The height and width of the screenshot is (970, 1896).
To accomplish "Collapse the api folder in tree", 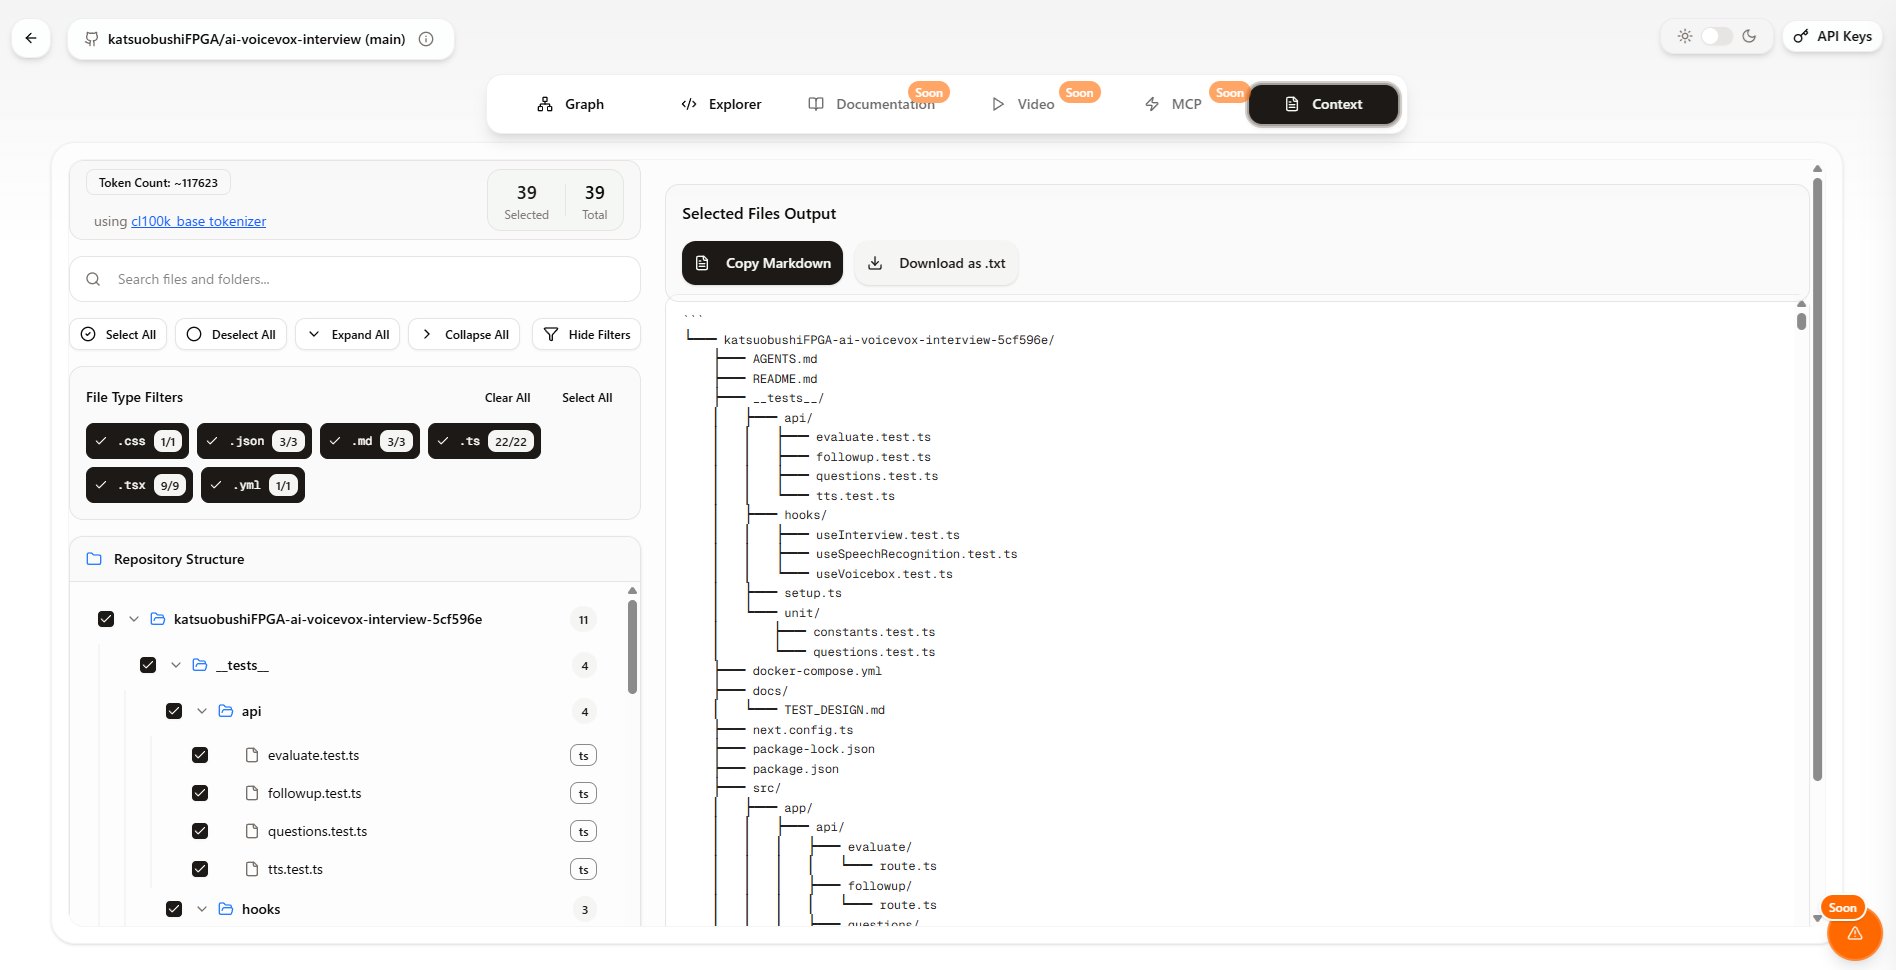I will click(x=202, y=711).
